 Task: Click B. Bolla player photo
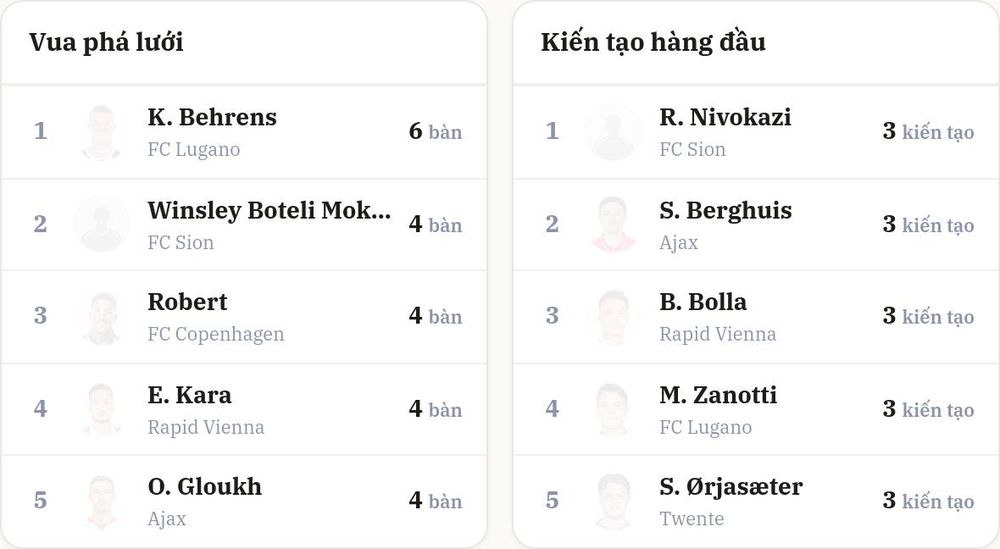click(x=613, y=317)
